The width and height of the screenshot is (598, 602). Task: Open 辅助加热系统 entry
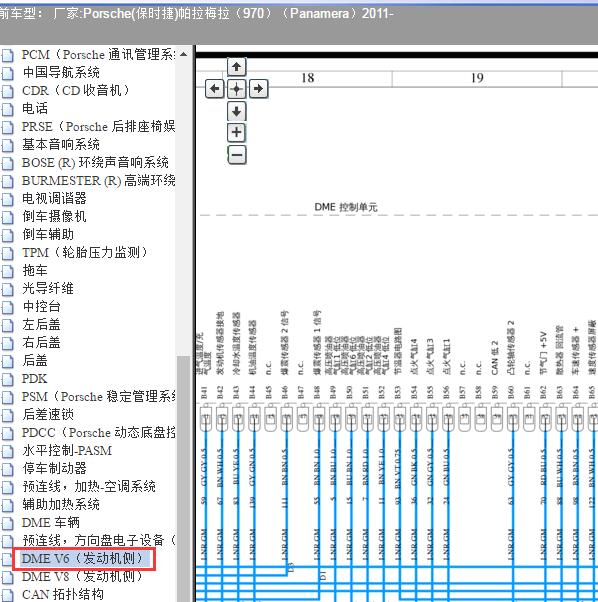[61, 504]
